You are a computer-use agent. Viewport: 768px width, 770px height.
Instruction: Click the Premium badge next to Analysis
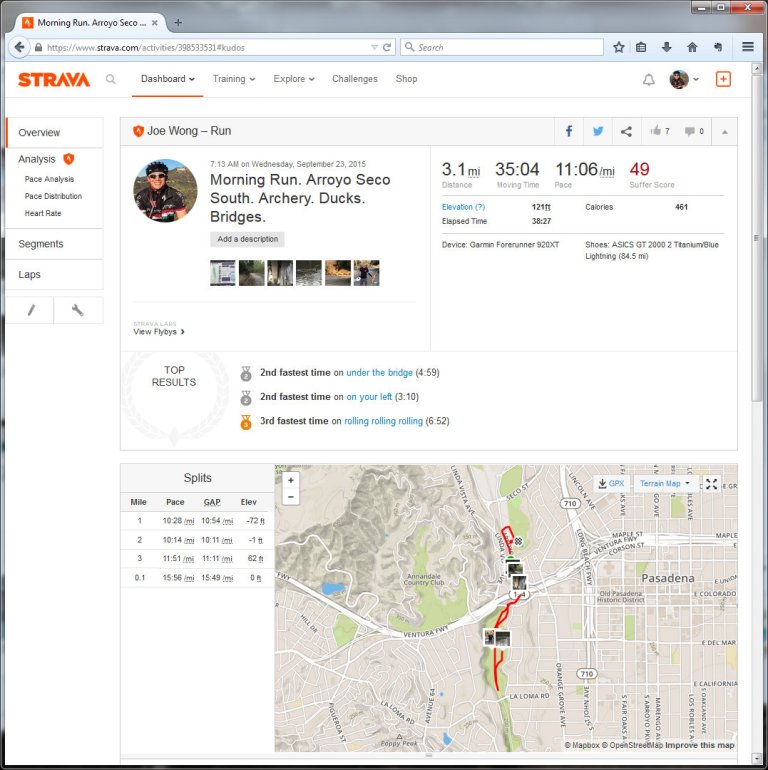click(x=69, y=159)
